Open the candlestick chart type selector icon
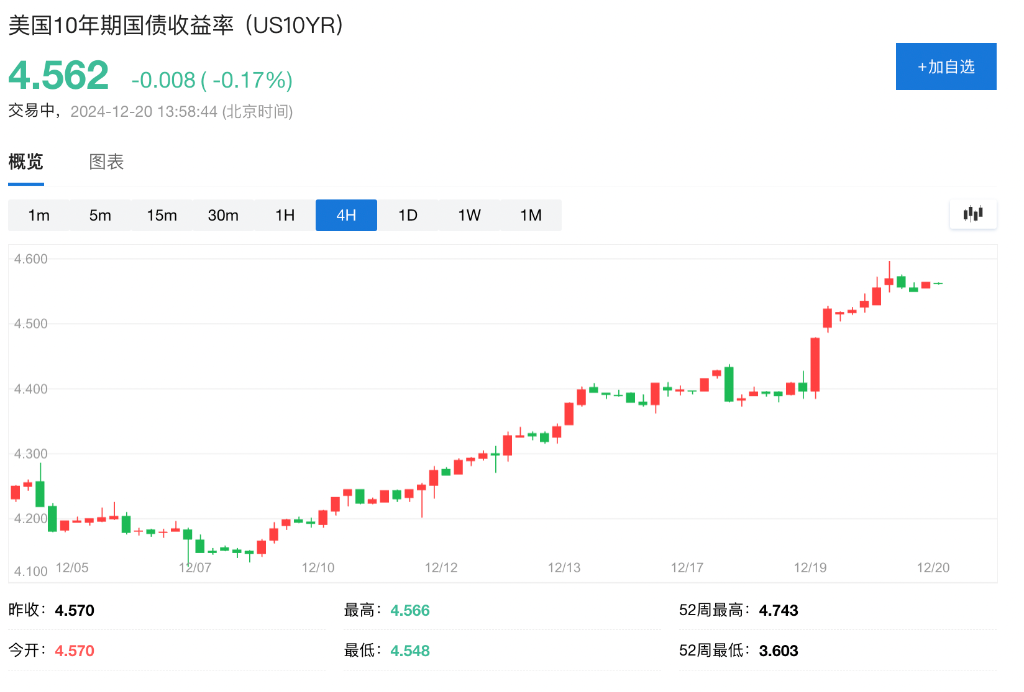 [971, 213]
